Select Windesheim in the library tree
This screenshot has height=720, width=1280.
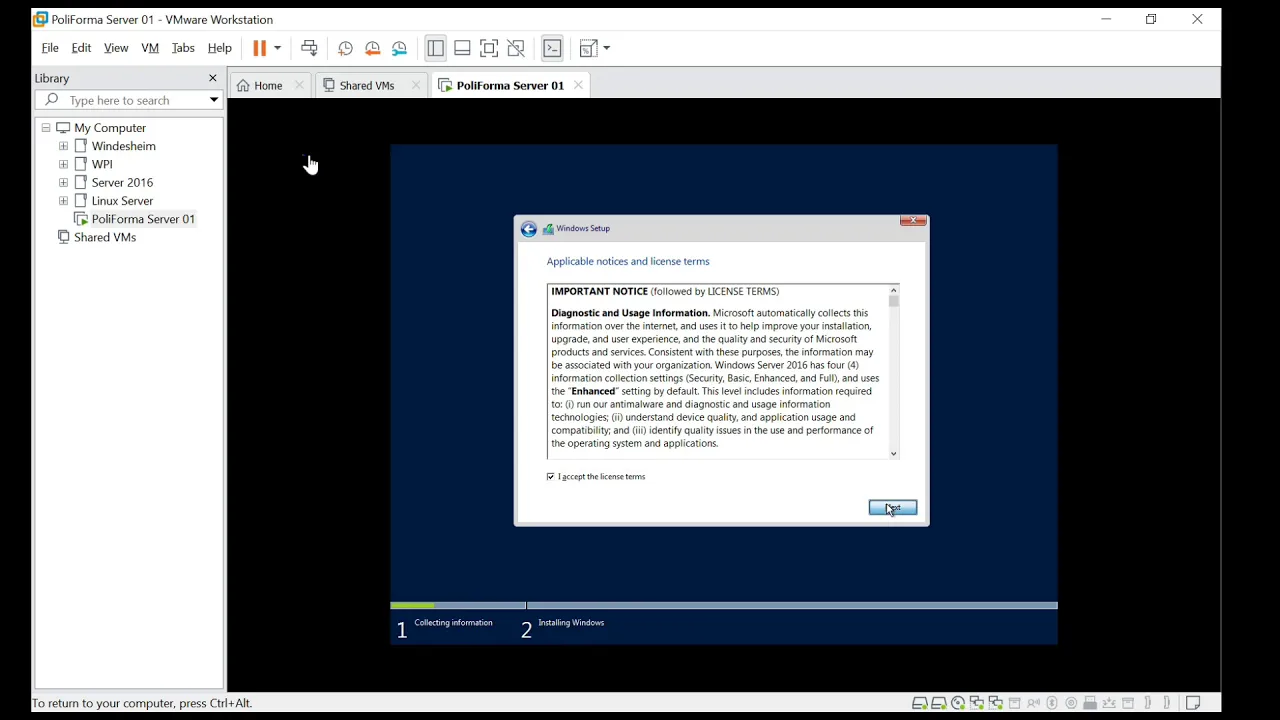124,146
